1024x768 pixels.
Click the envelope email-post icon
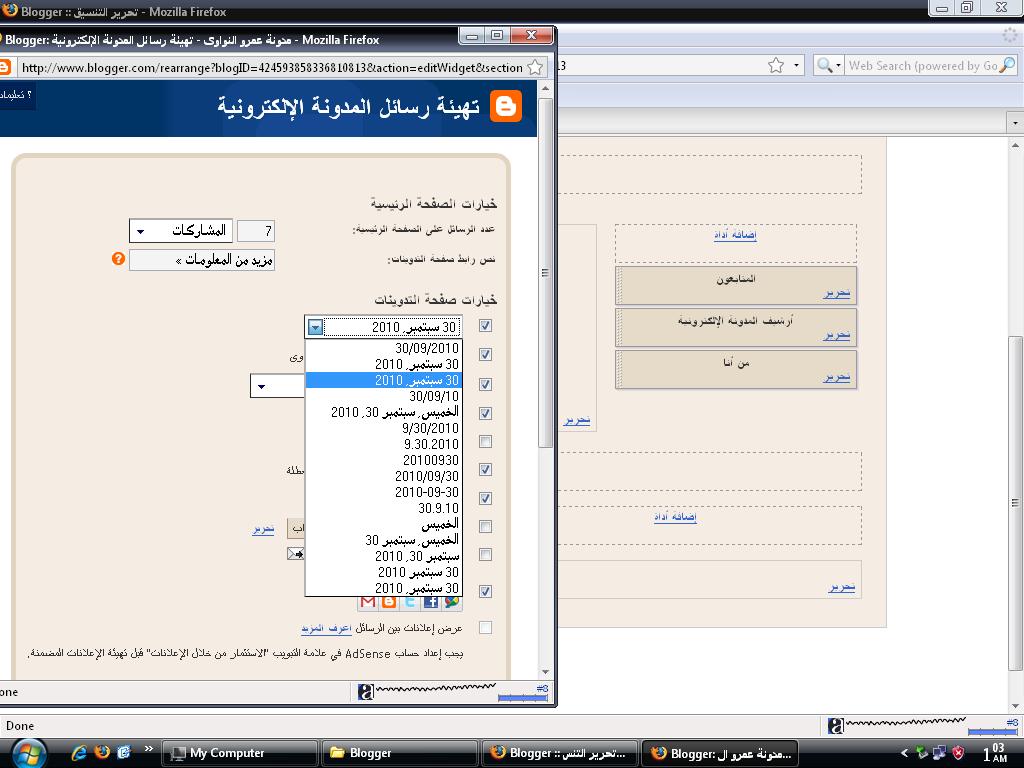tap(295, 554)
